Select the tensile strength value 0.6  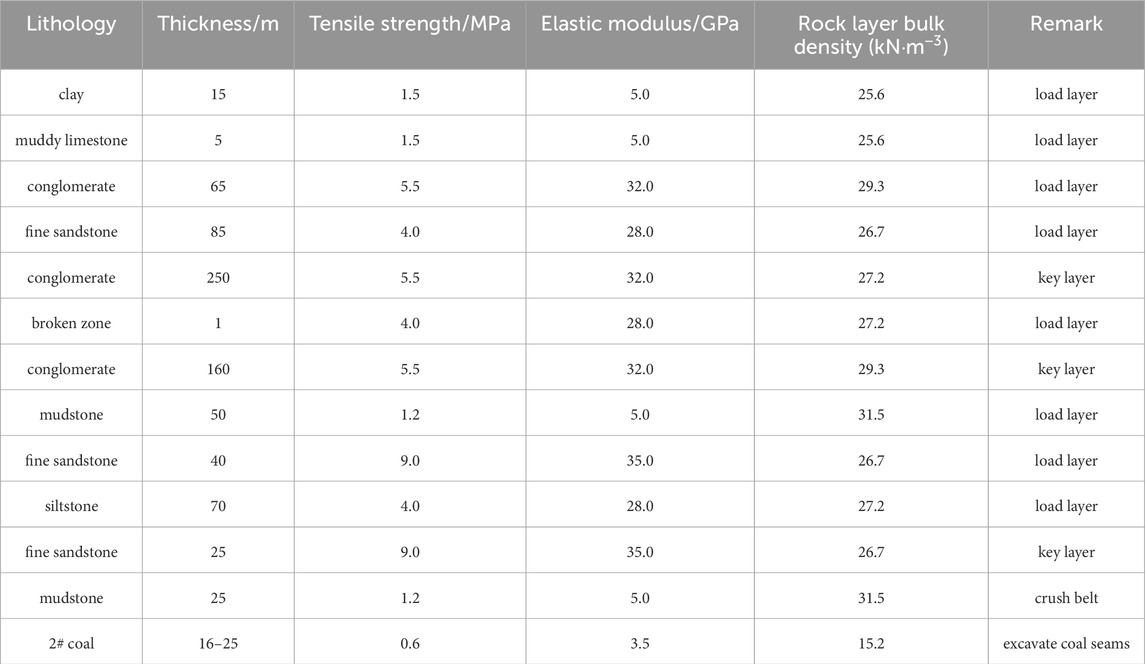coord(410,644)
